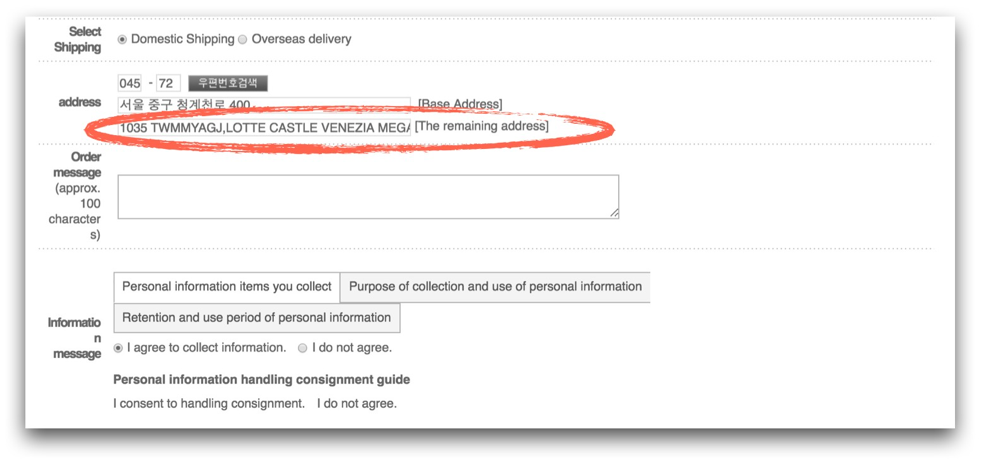Select the Overseas delivery radio button
This screenshot has width=987, height=460.
click(243, 40)
